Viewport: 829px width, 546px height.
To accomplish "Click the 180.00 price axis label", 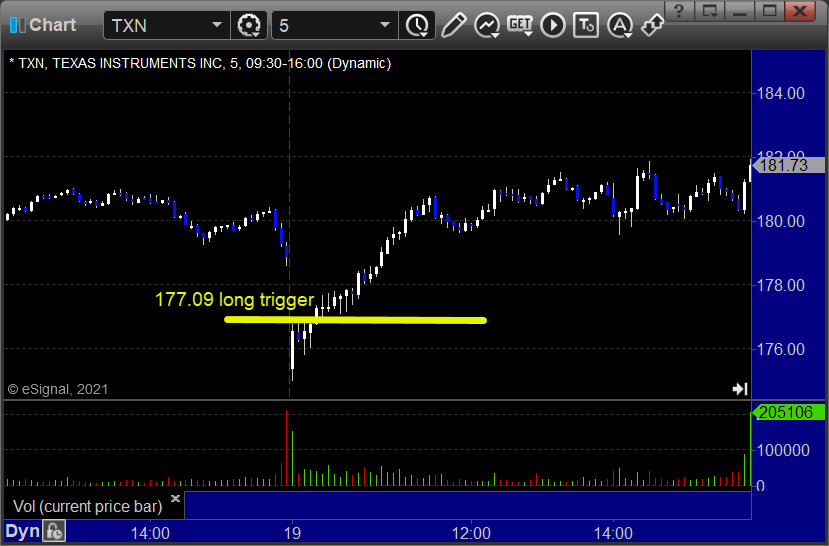I will (780, 221).
